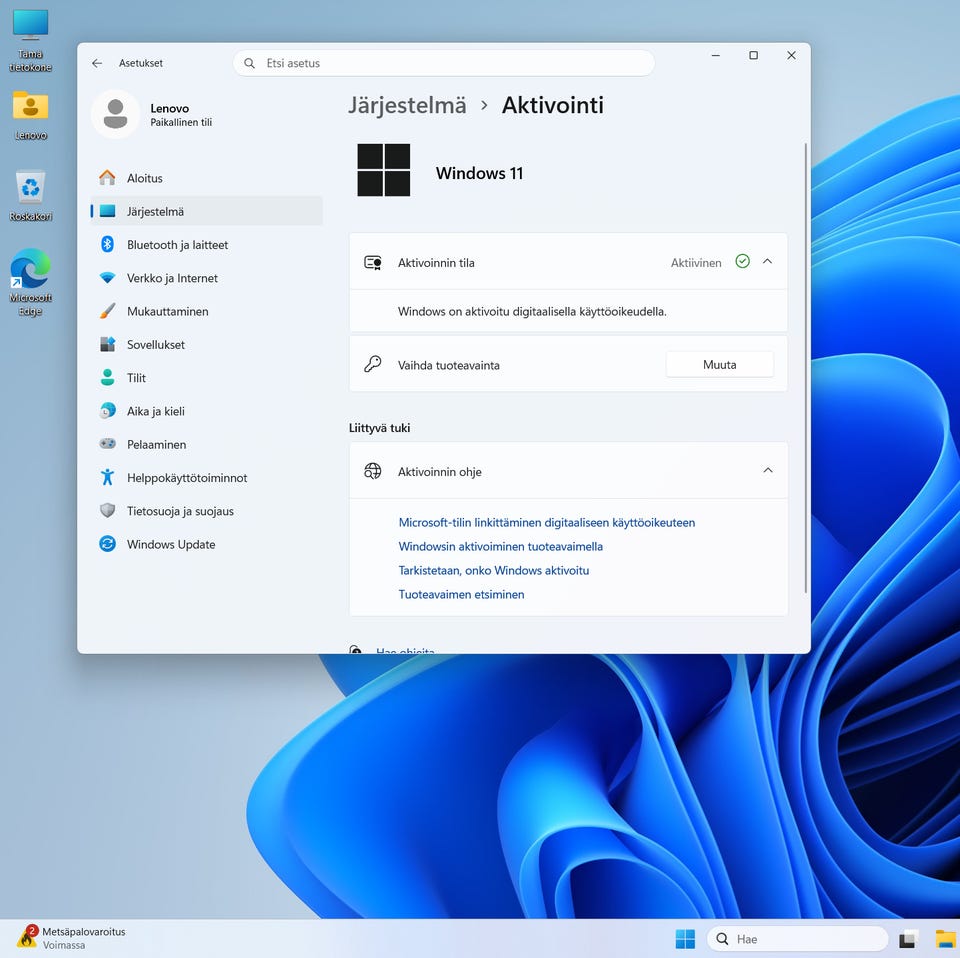The height and width of the screenshot is (958, 960).
Task: Open the Metsäpalovaroitus weather widget
Action: pos(71,938)
